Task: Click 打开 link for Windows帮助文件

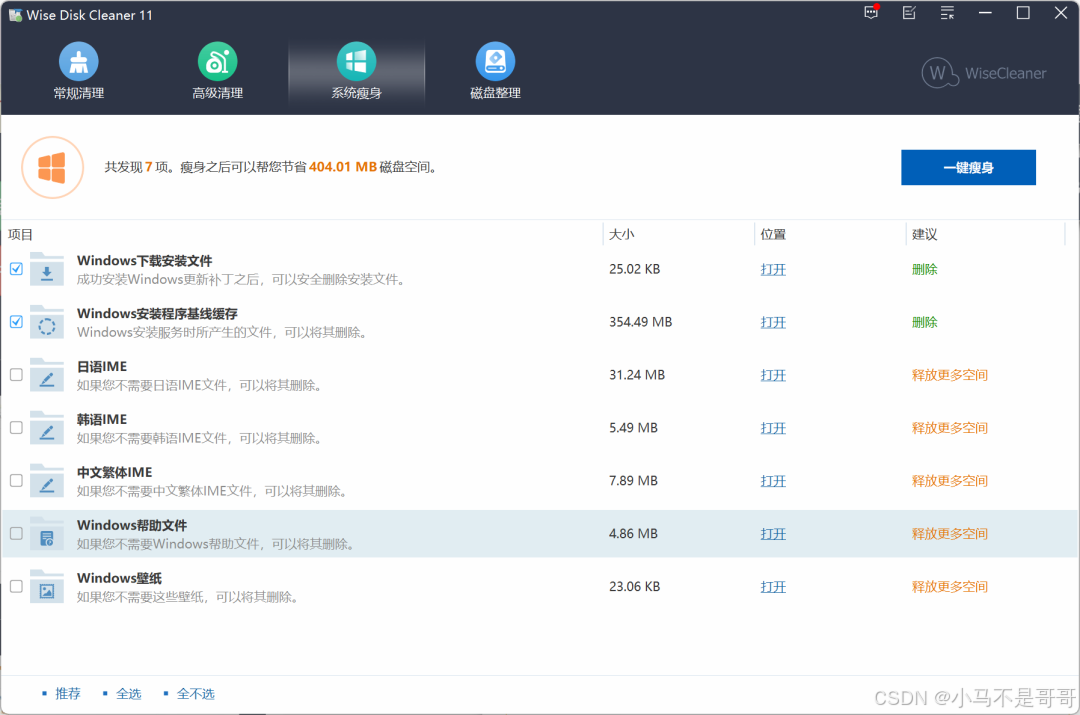Action: [773, 534]
